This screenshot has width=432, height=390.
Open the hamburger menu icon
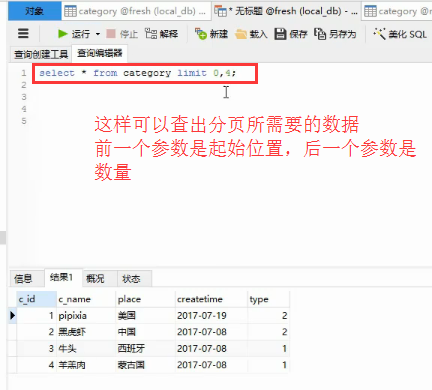pos(23,33)
